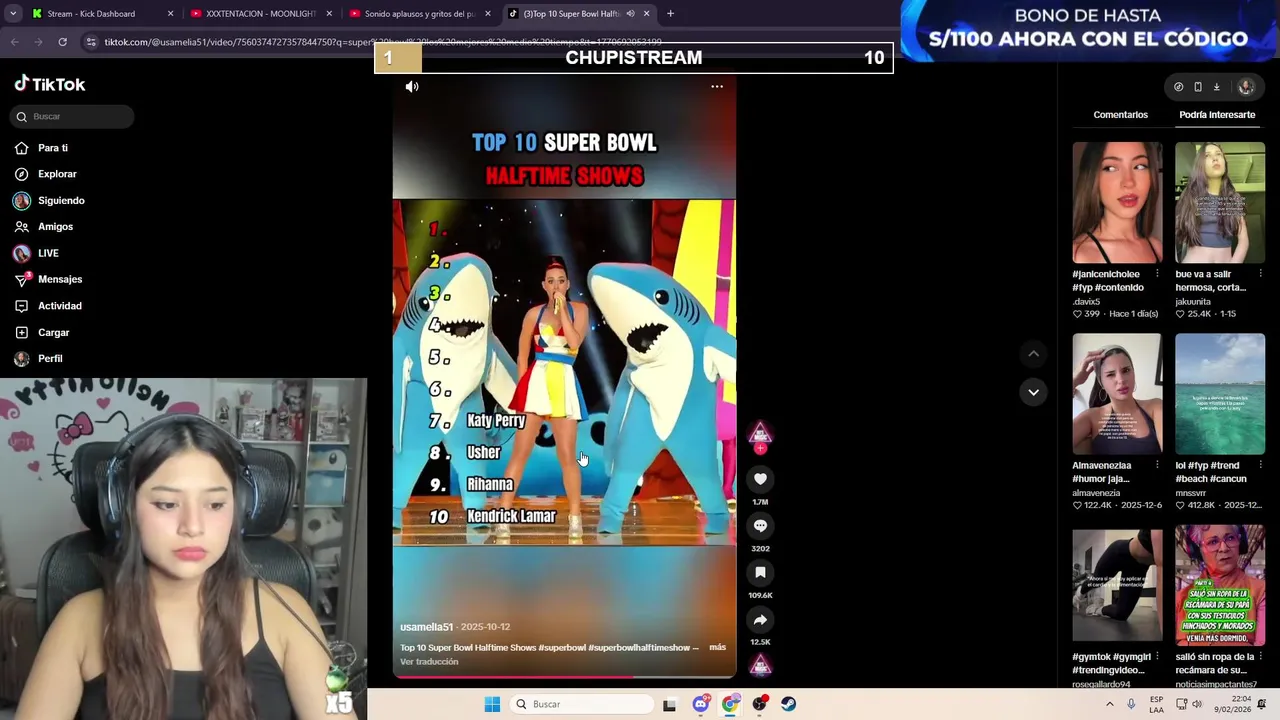The height and width of the screenshot is (720, 1280).
Task: Open comments via the speech bubble icon
Action: pos(760,526)
